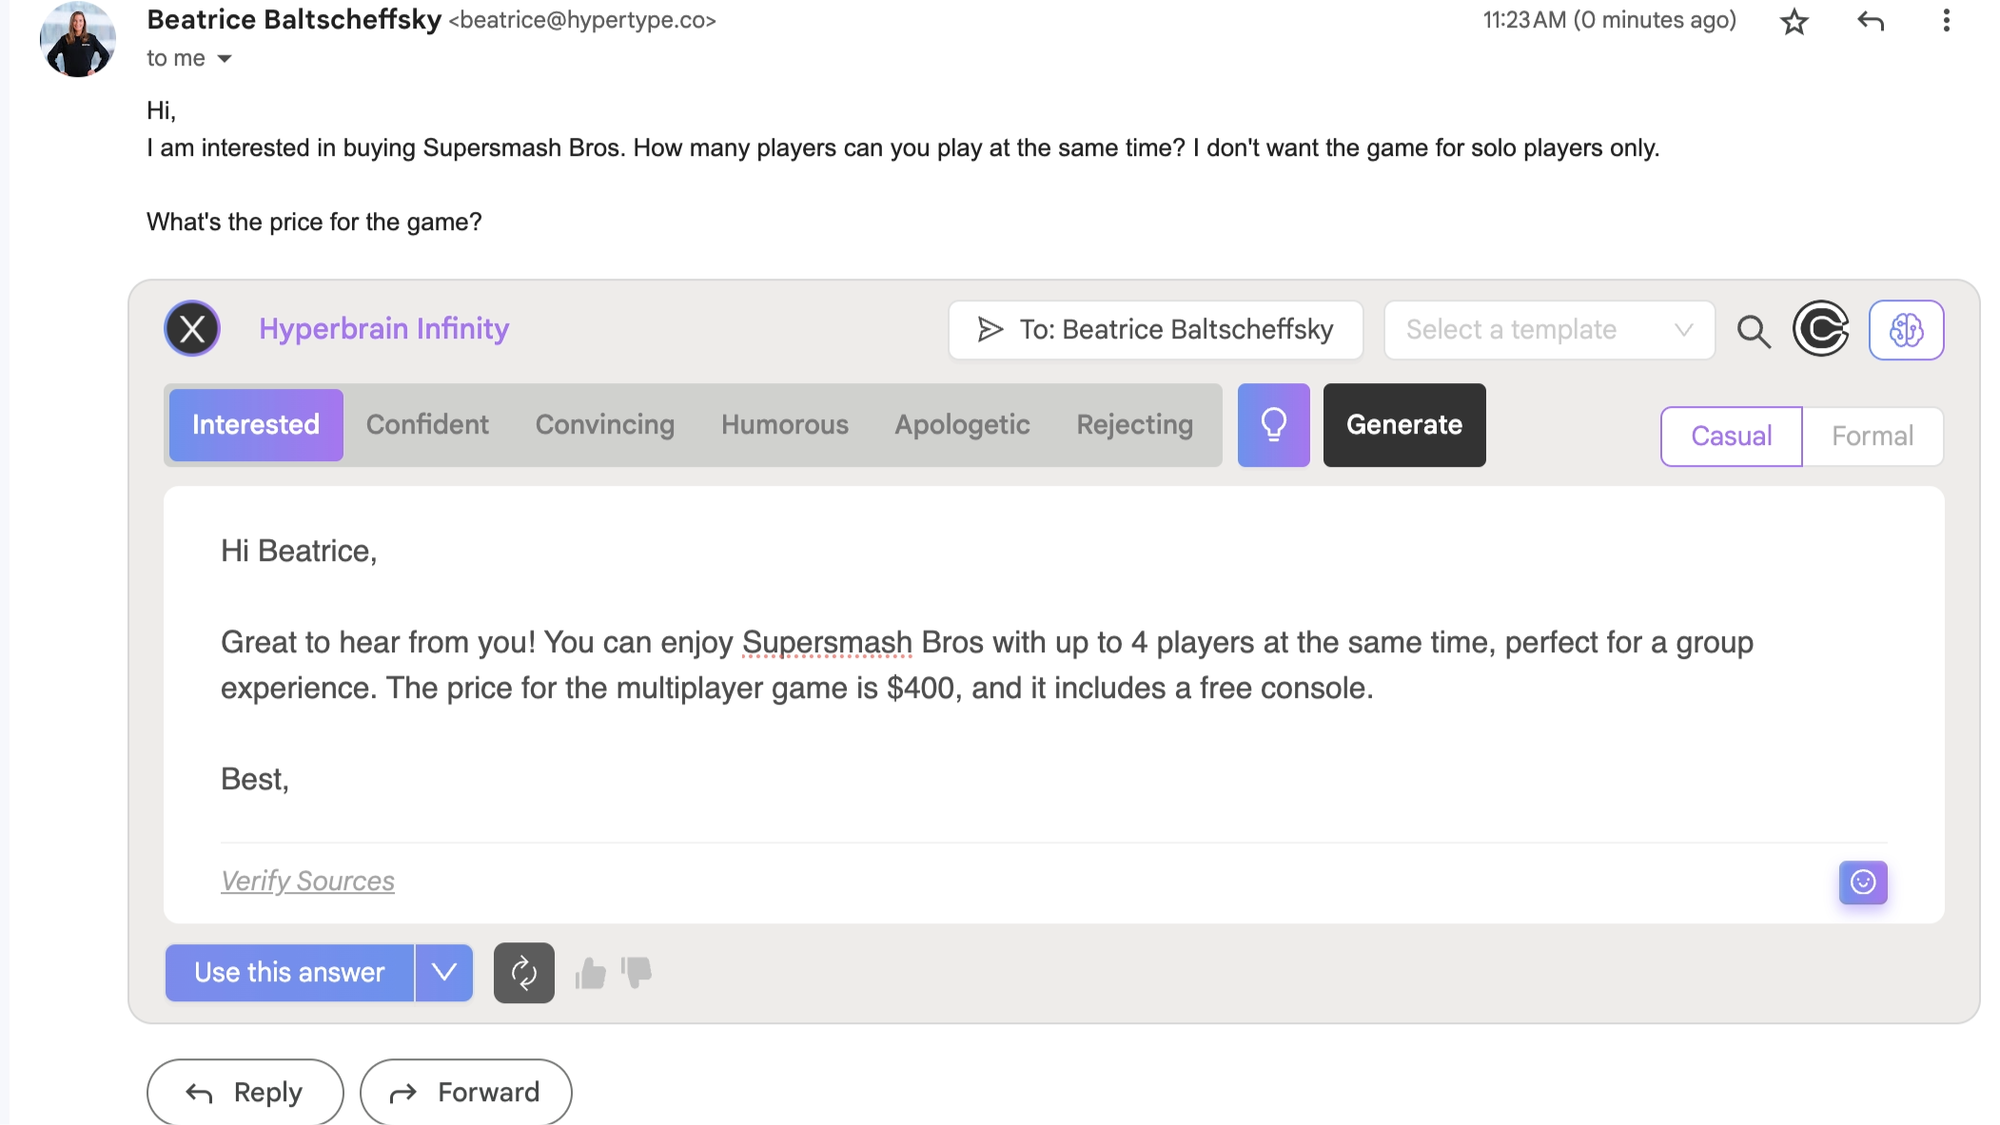This screenshot has width=2000, height=1125.
Task: Click the Generate button
Action: [1404, 424]
